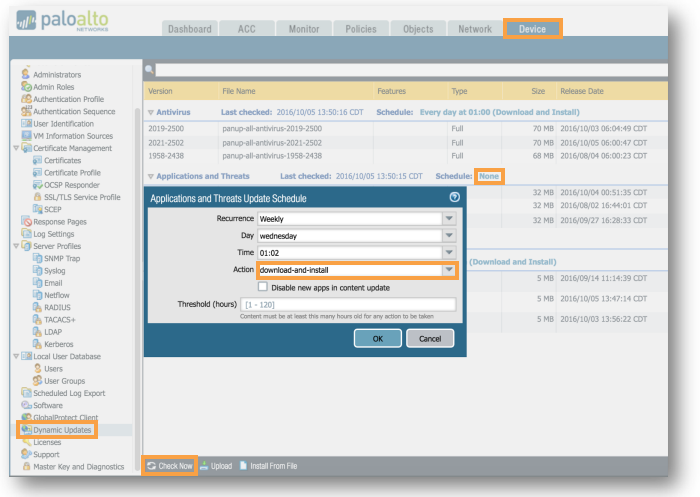The height and width of the screenshot is (497, 700).
Task: Select Administrators in the left sidebar
Action: click(x=57, y=74)
